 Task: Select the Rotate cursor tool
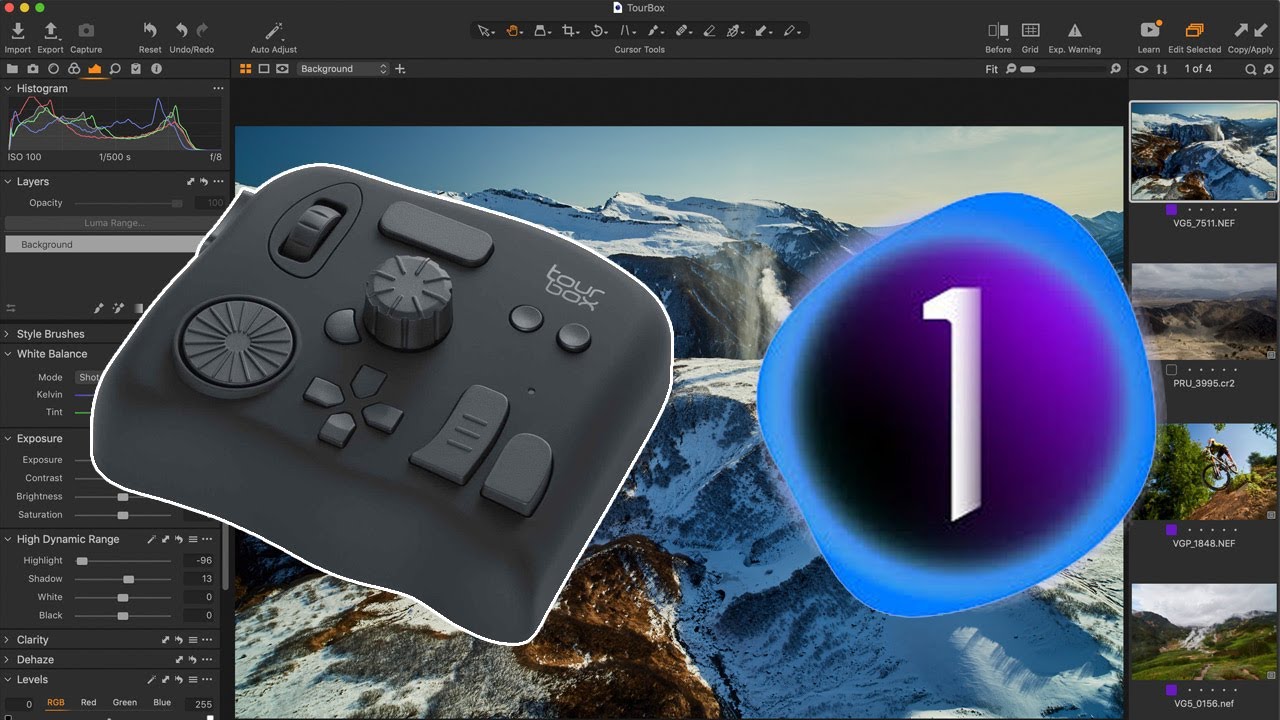598,31
